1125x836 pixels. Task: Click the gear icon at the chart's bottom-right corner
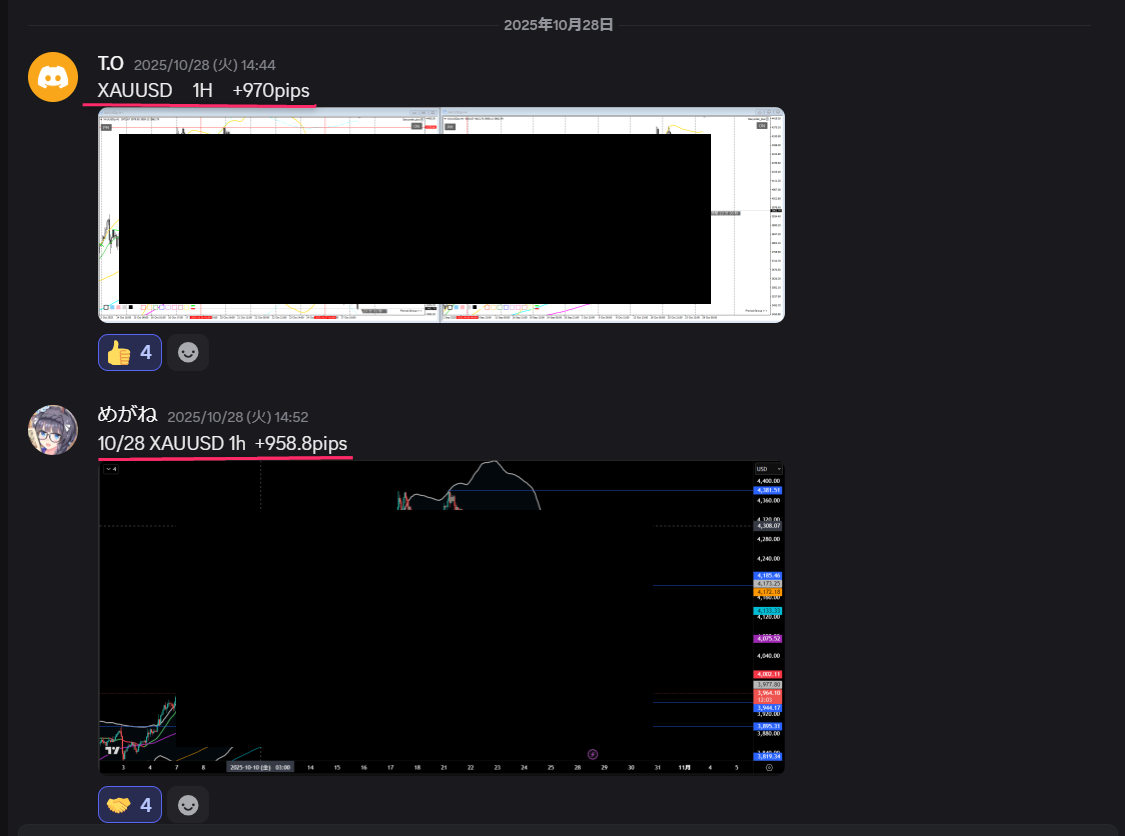pyautogui.click(x=768, y=767)
